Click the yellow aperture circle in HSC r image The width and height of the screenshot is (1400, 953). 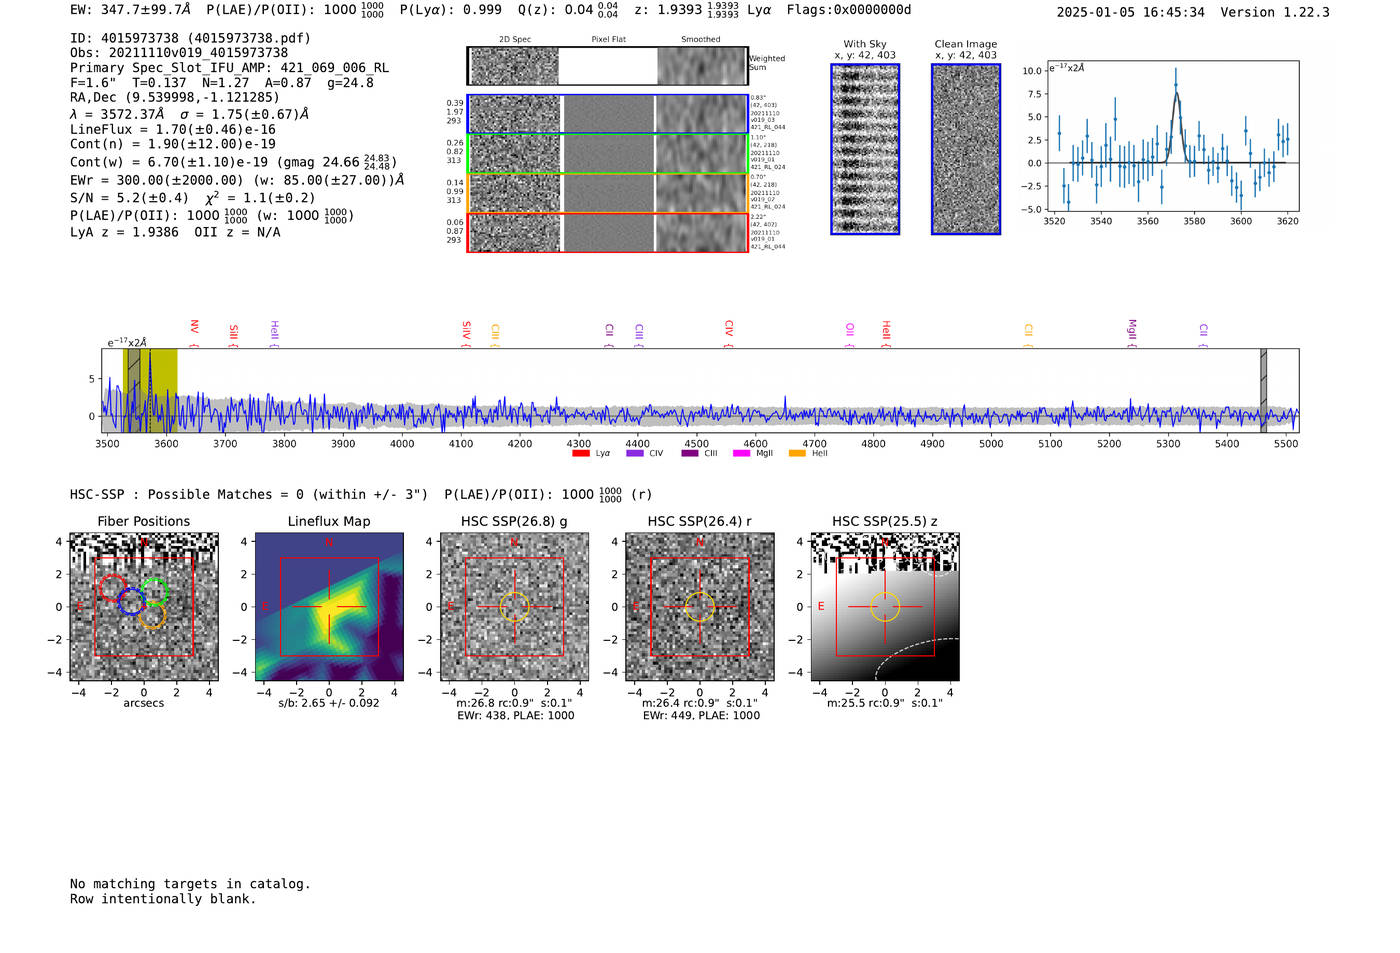(699, 607)
